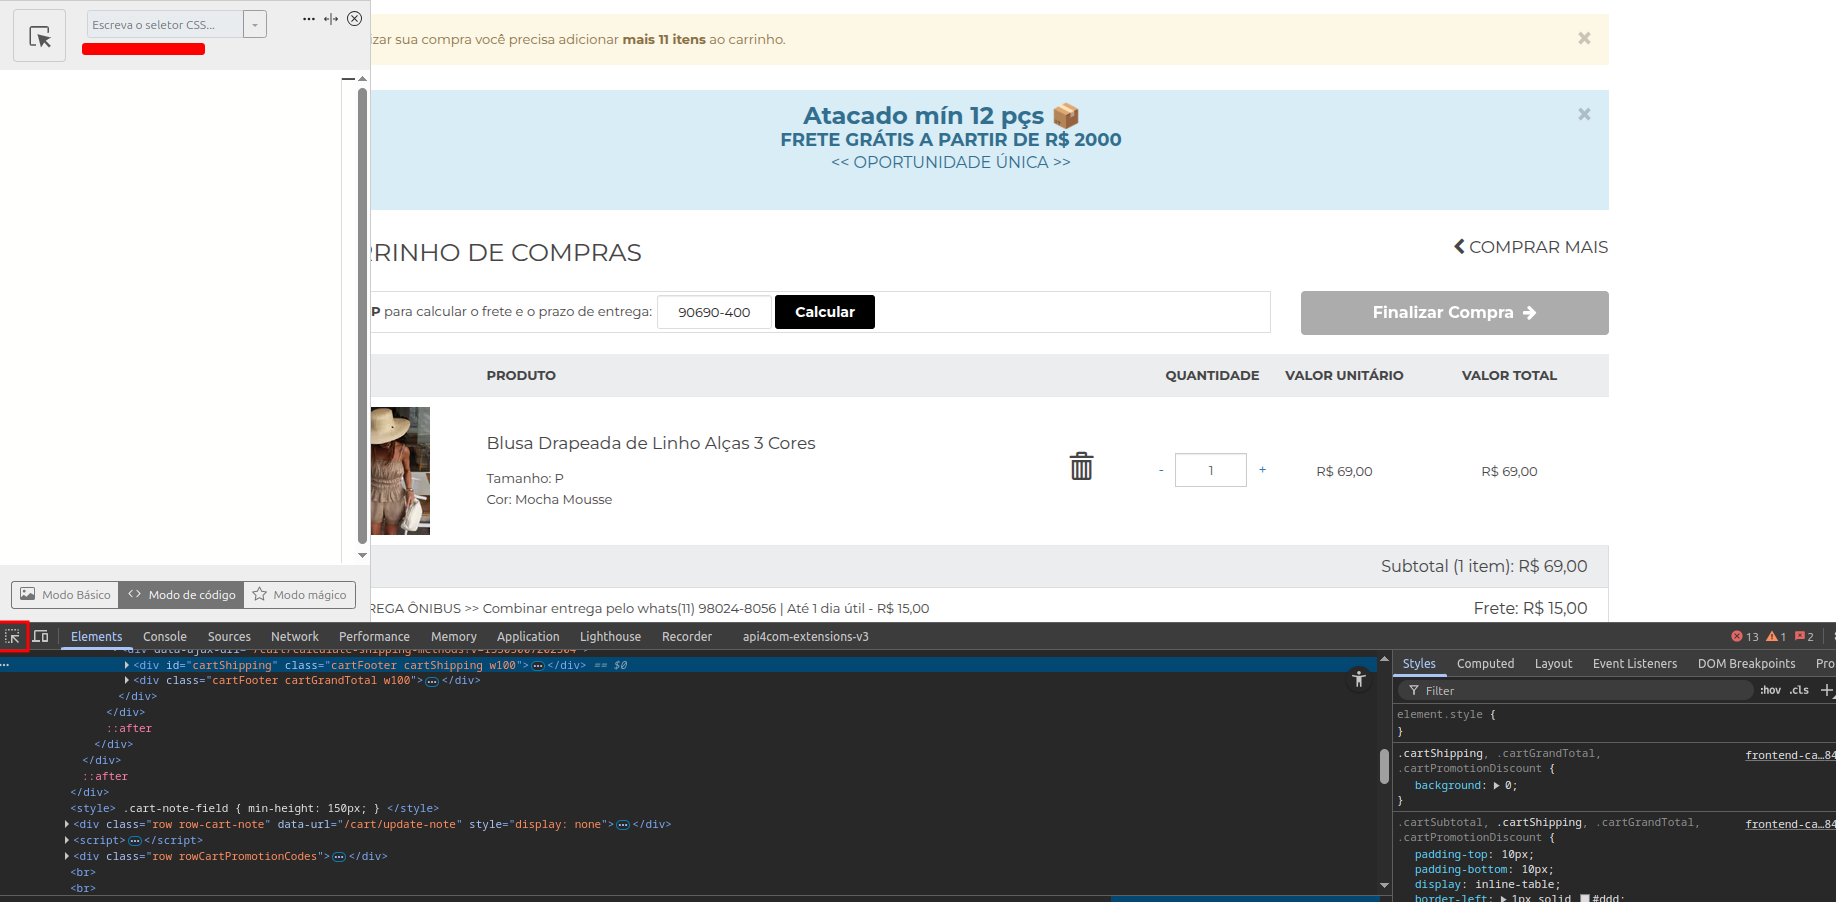The width and height of the screenshot is (1836, 902).
Task: Select the Layout sidebar tab
Action: 1553,663
